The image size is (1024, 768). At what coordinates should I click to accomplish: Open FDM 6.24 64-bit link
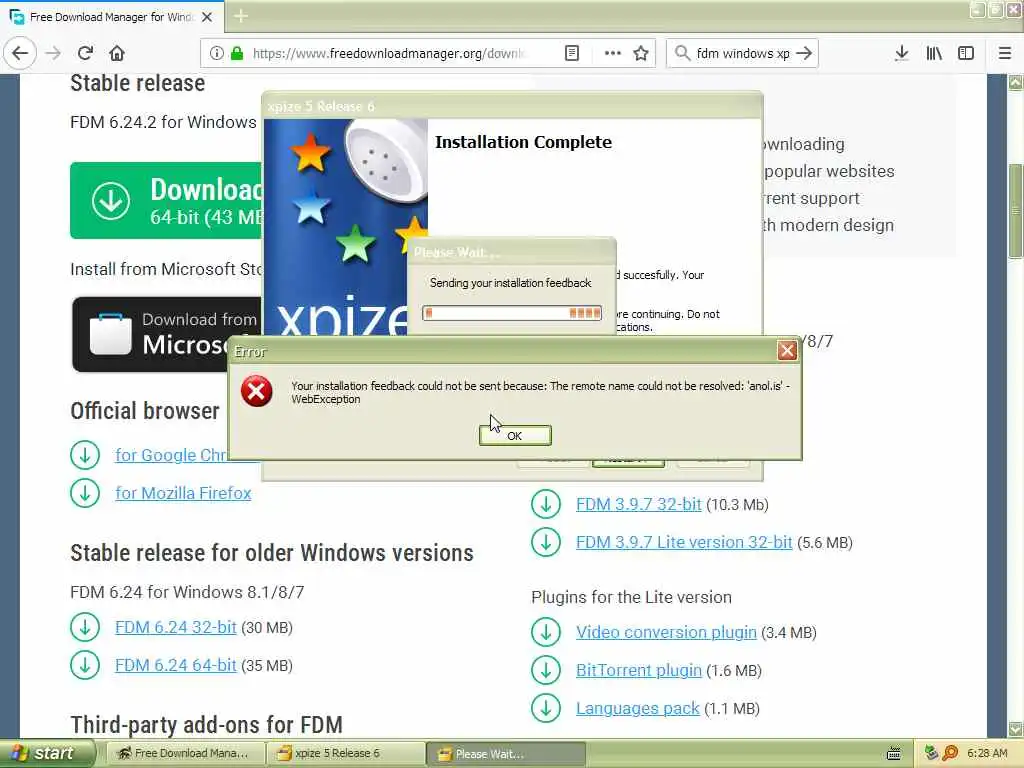[x=176, y=665]
